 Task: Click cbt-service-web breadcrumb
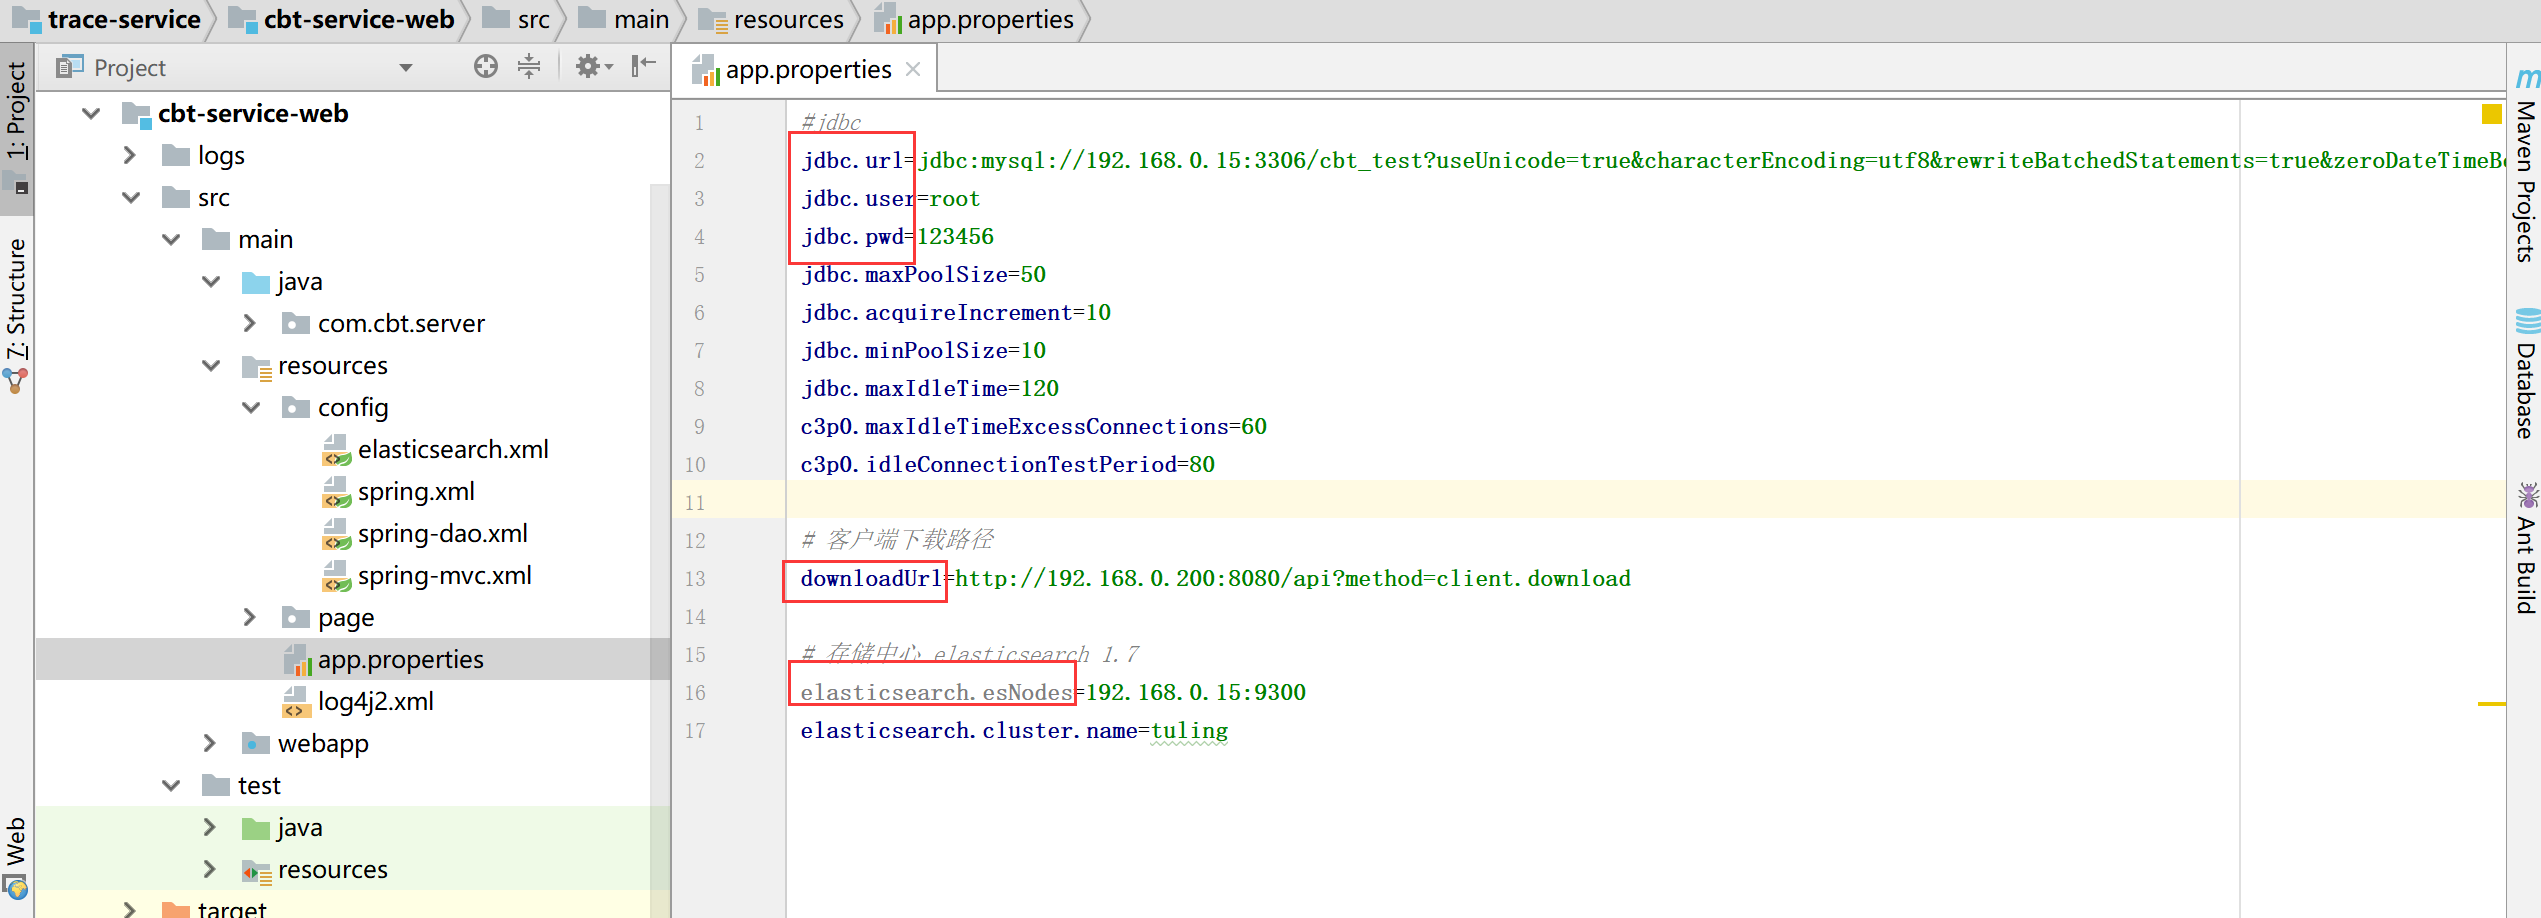coord(341,20)
